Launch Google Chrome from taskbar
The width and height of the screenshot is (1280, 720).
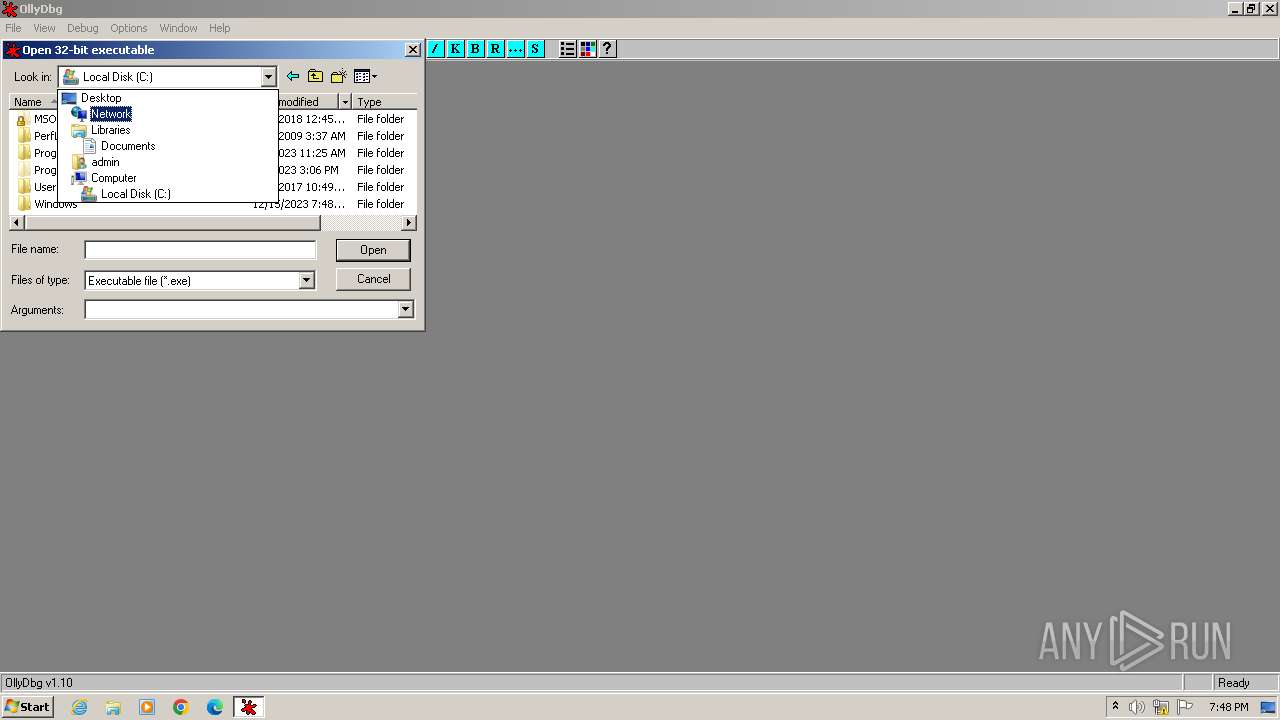pyautogui.click(x=181, y=707)
